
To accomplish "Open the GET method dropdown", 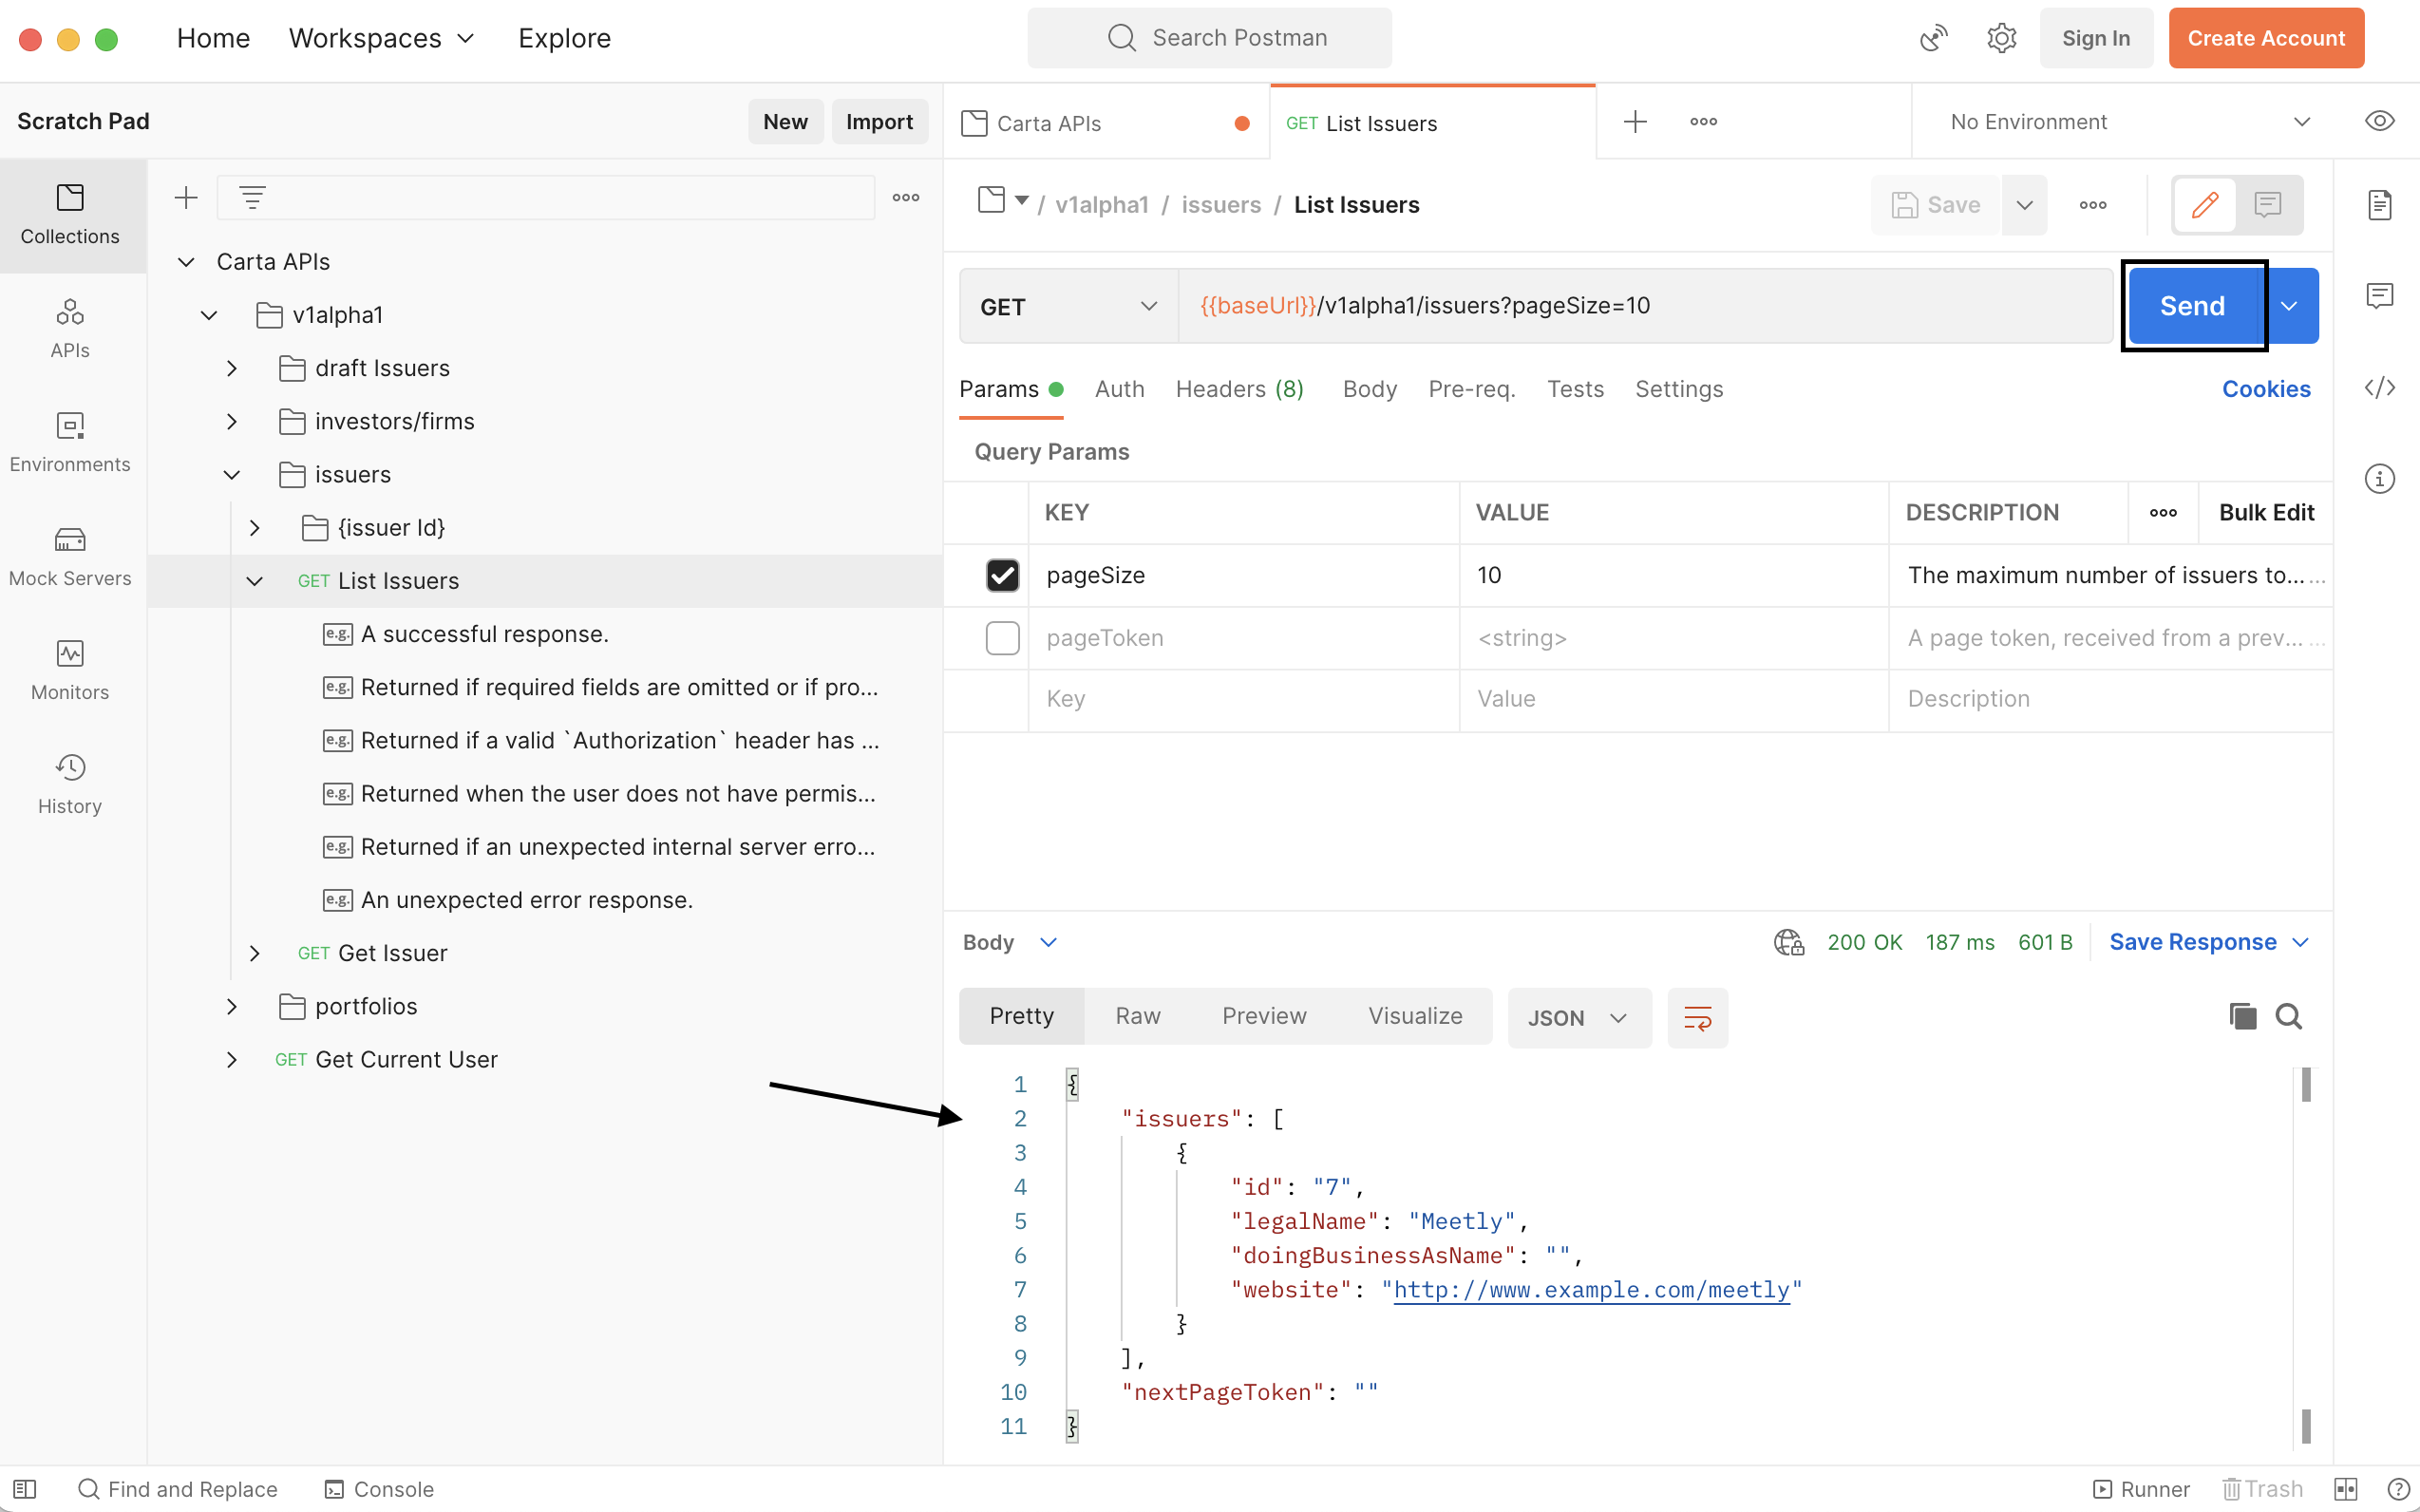I will tap(1067, 307).
